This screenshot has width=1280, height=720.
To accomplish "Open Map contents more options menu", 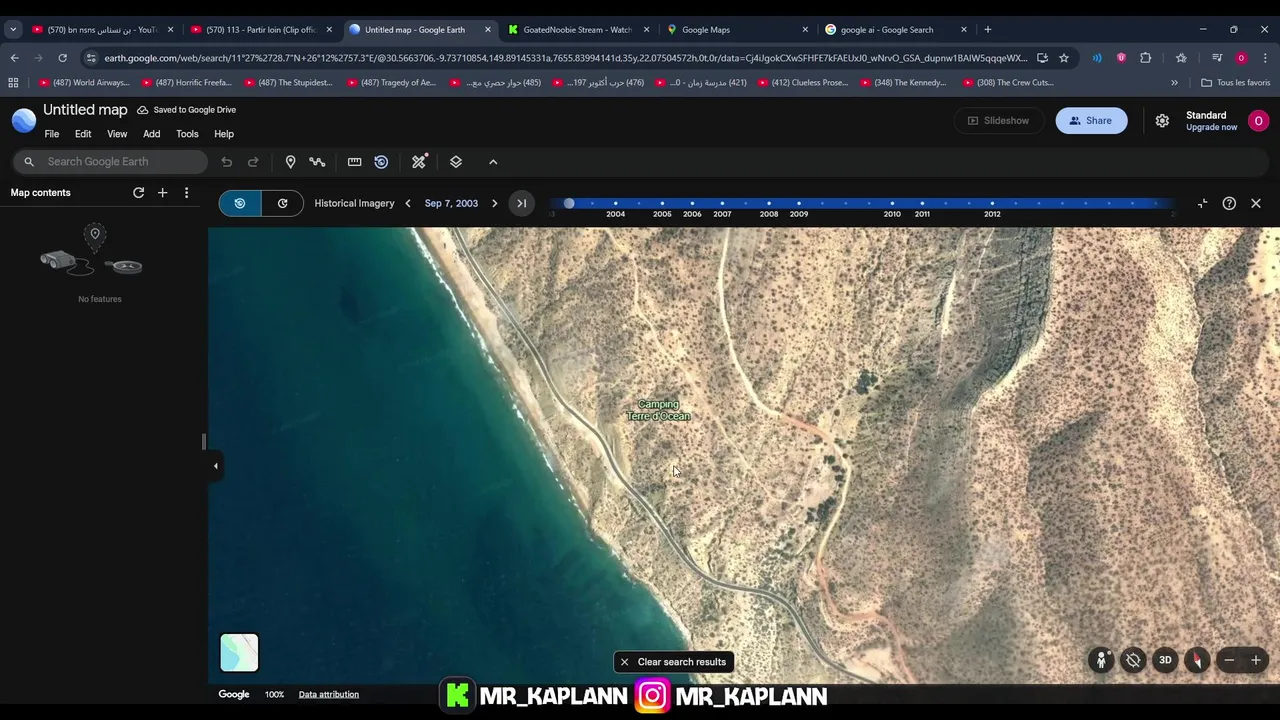I will click(186, 192).
